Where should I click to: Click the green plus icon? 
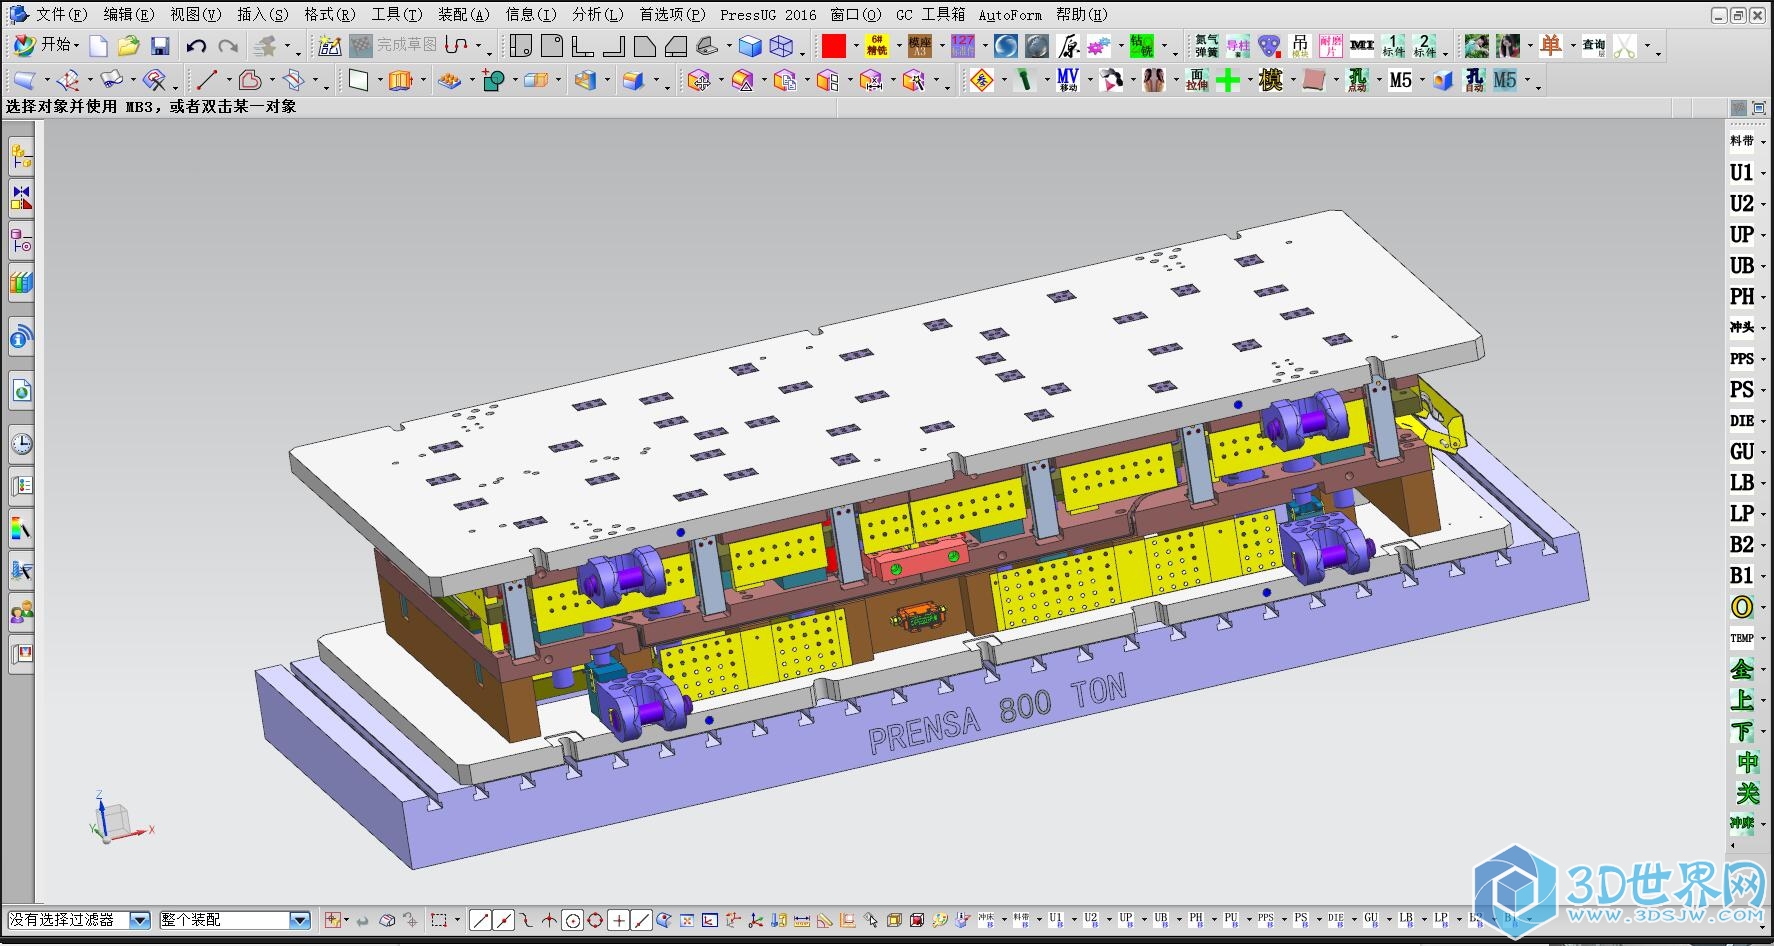(1228, 81)
